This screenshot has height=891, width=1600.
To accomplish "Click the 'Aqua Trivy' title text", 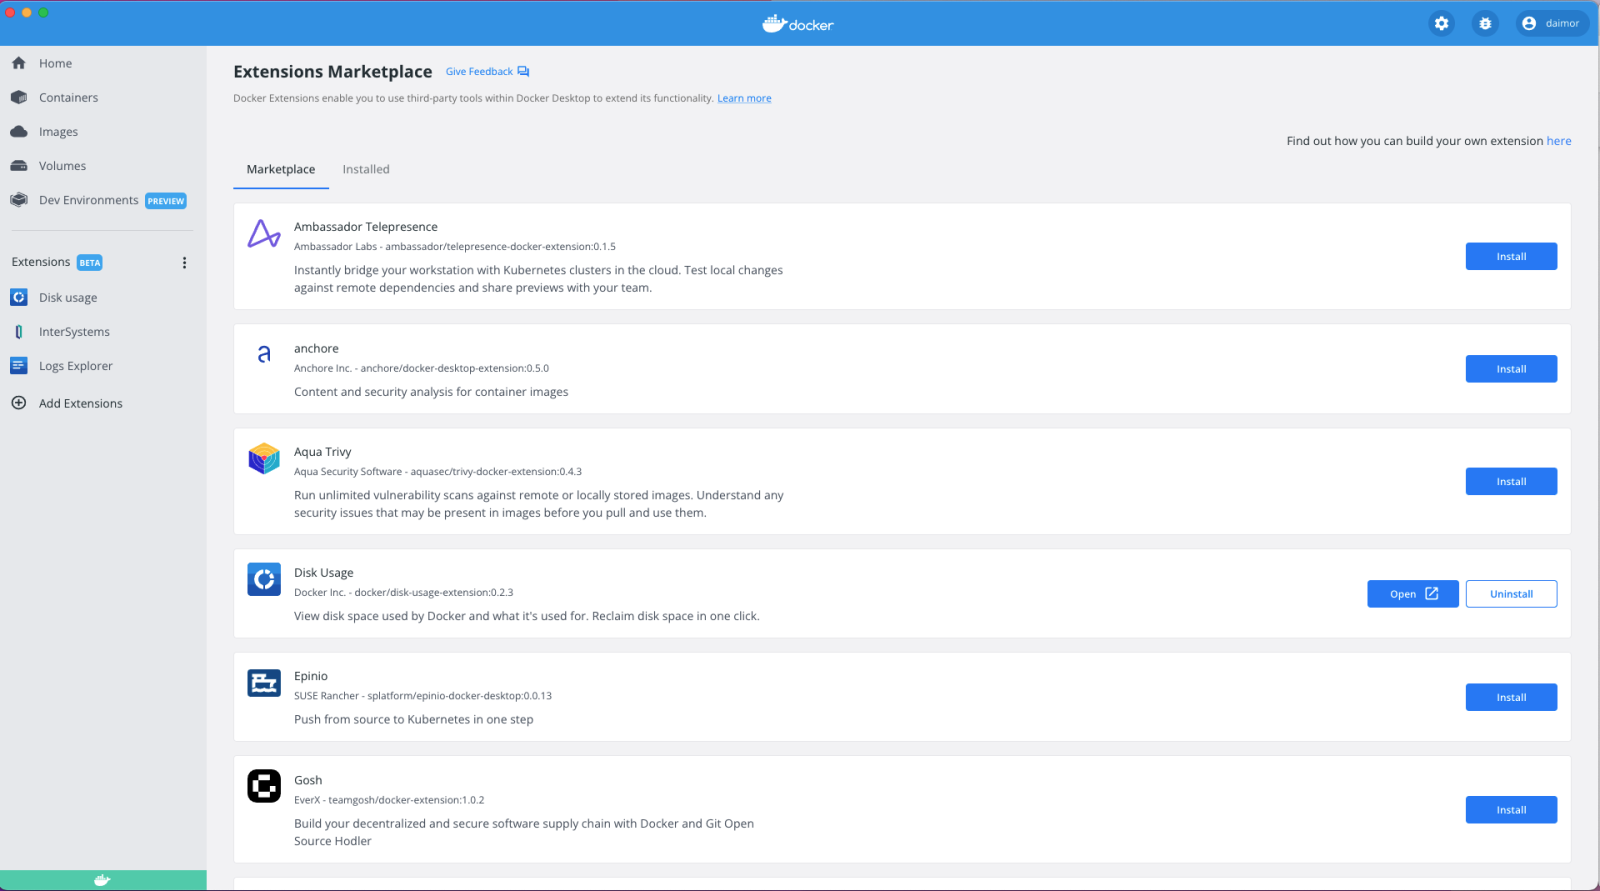I will click(323, 452).
